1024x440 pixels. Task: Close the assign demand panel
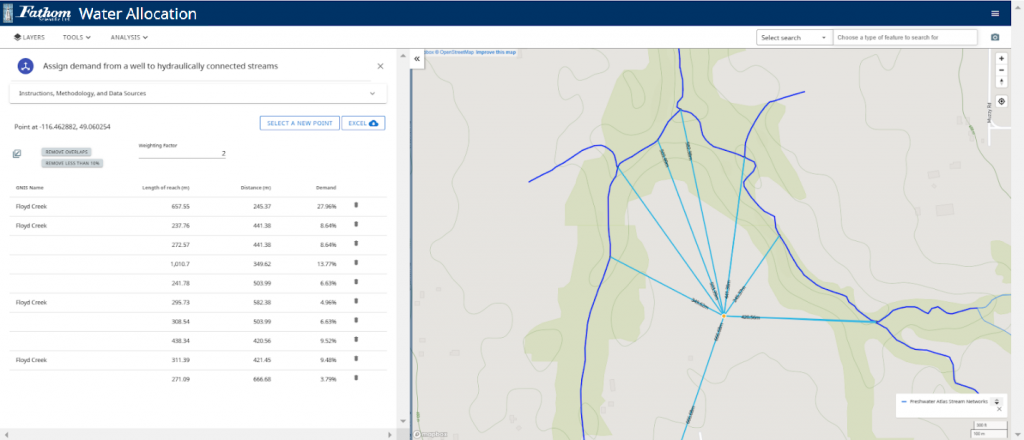(380, 66)
